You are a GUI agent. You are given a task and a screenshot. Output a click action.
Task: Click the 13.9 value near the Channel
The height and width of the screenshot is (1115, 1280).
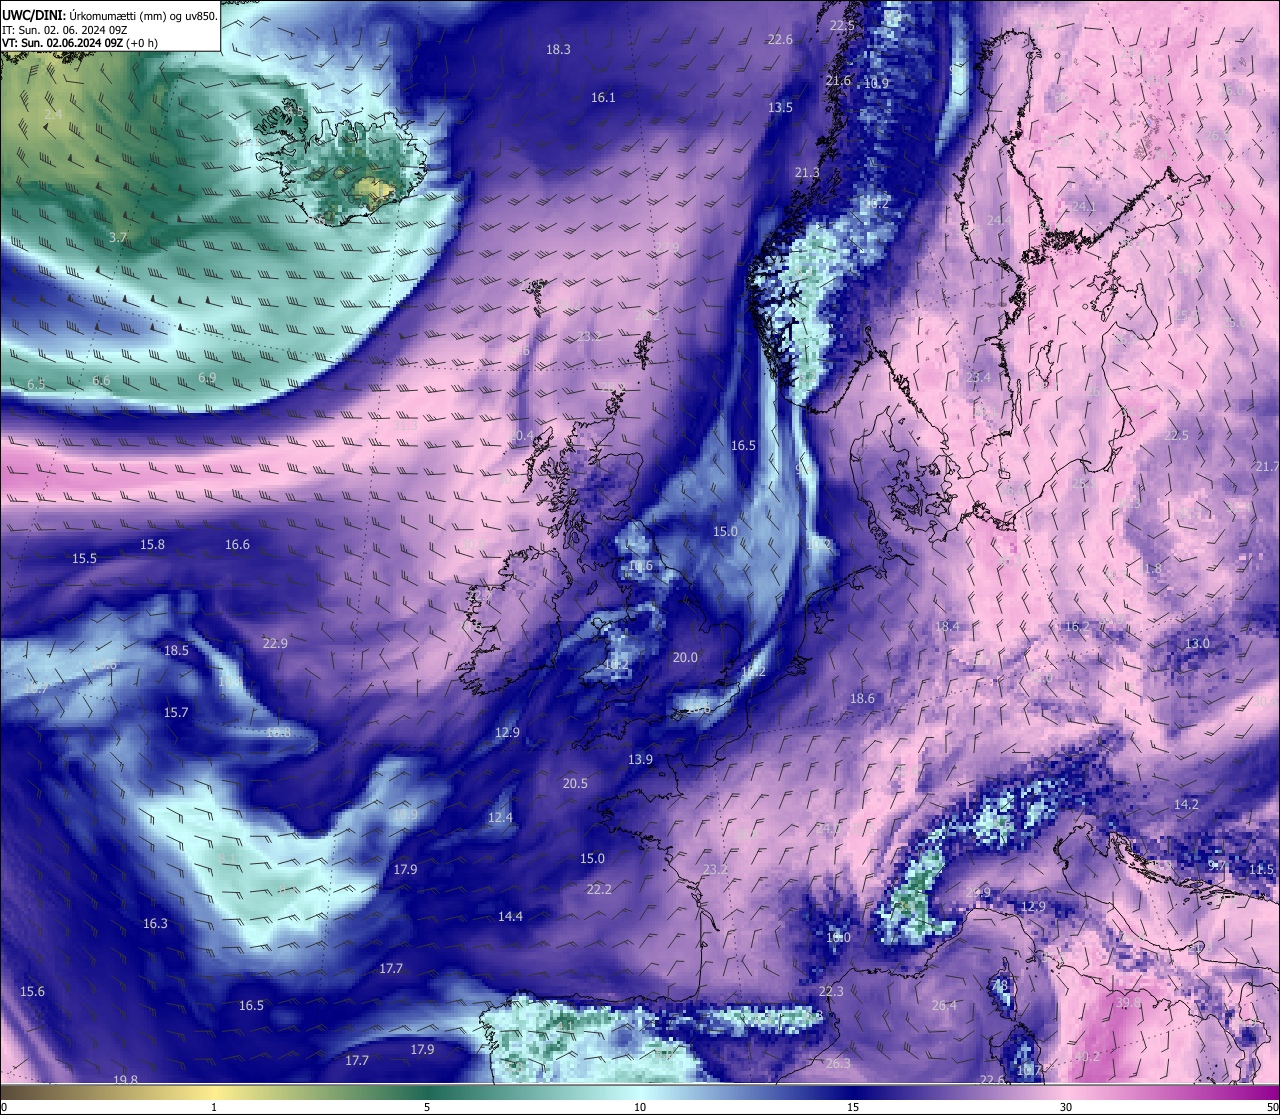click(x=640, y=759)
